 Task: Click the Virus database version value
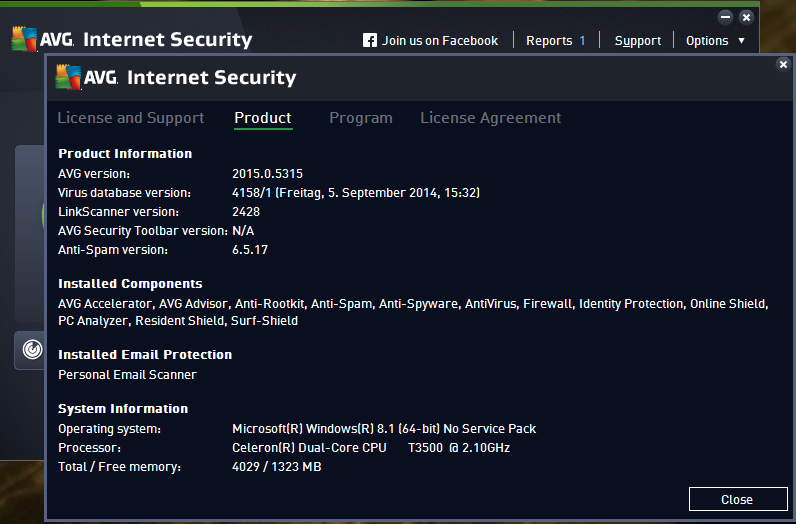(x=355, y=192)
